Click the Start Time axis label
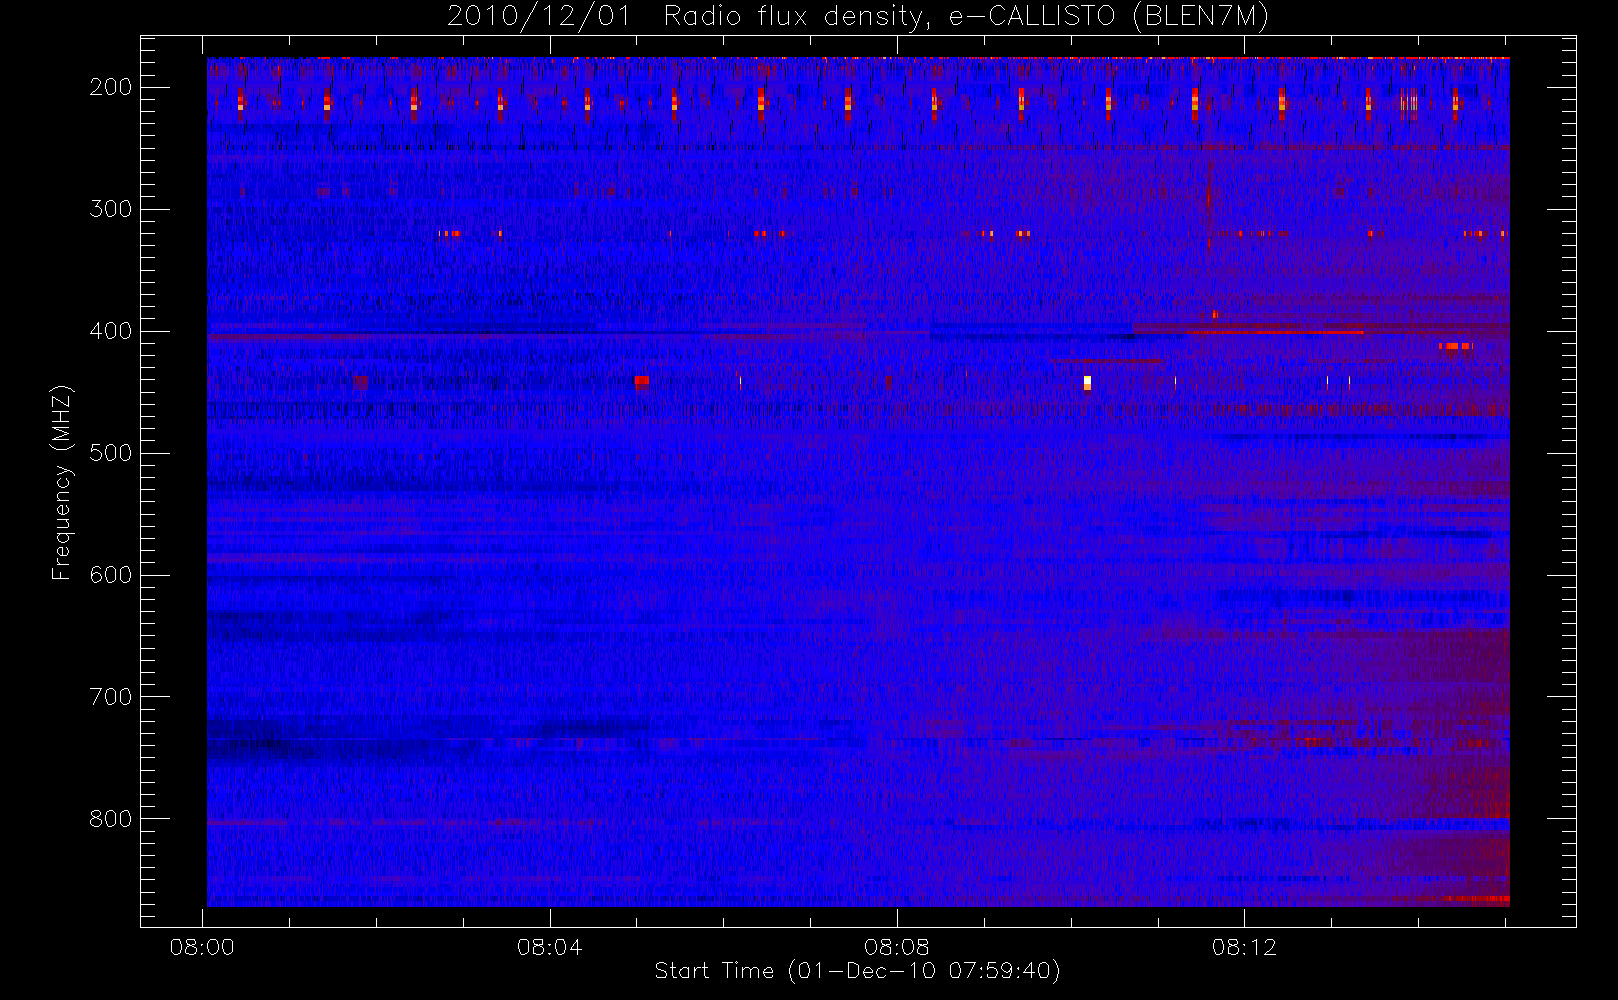Viewport: 1618px width, 1000px height. coord(857,971)
